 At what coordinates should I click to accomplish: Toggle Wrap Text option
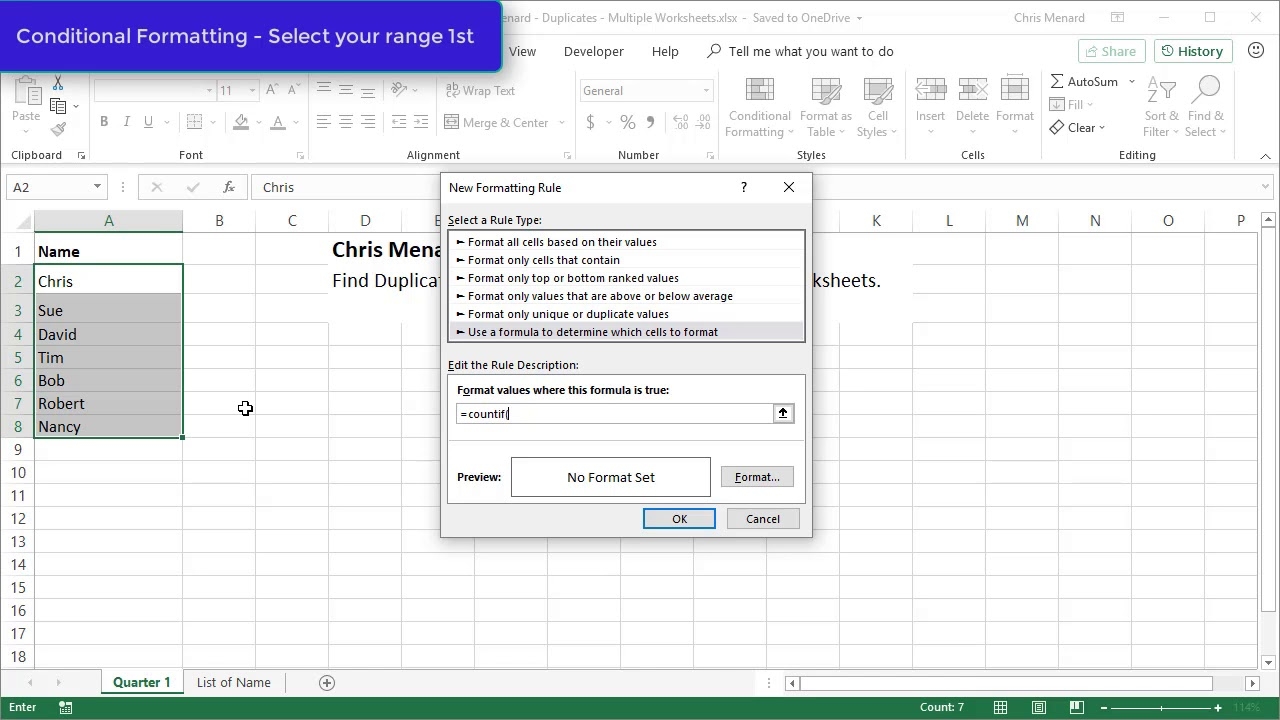point(479,90)
